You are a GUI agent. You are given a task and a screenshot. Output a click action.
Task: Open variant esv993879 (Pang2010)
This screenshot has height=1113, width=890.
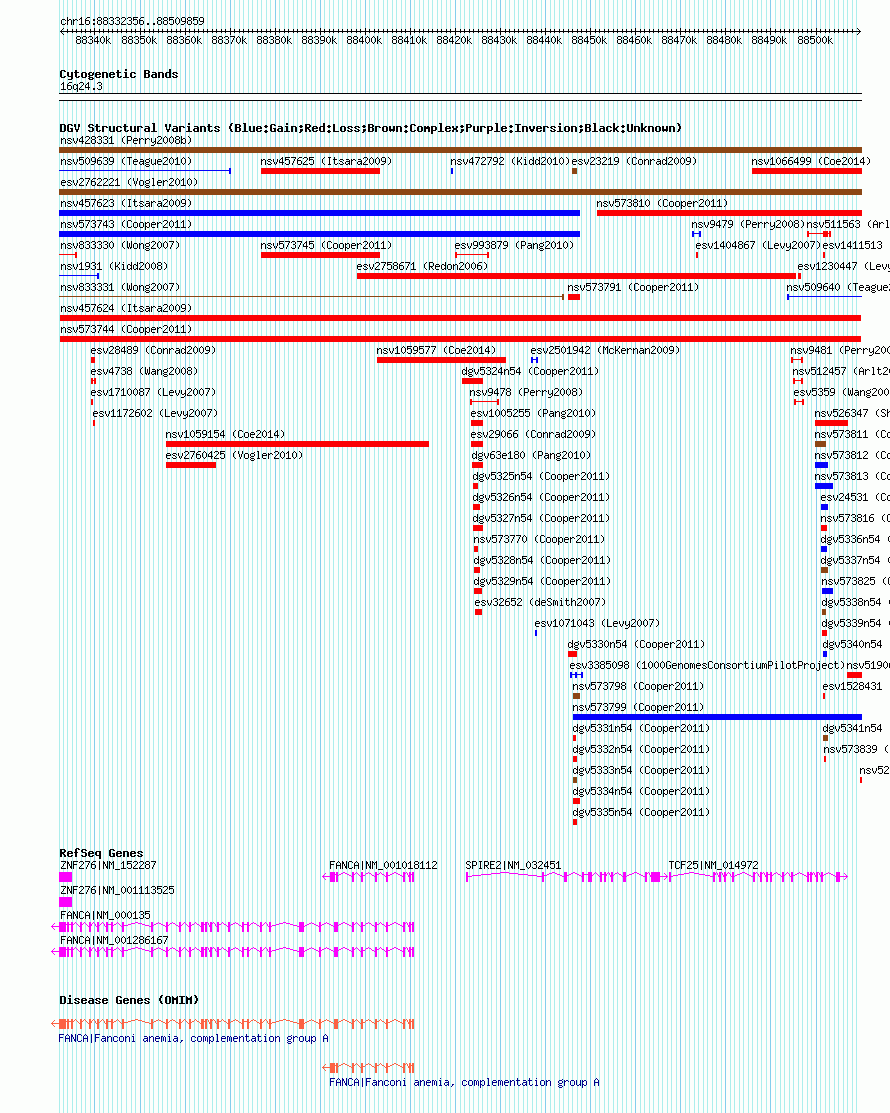coord(515,246)
